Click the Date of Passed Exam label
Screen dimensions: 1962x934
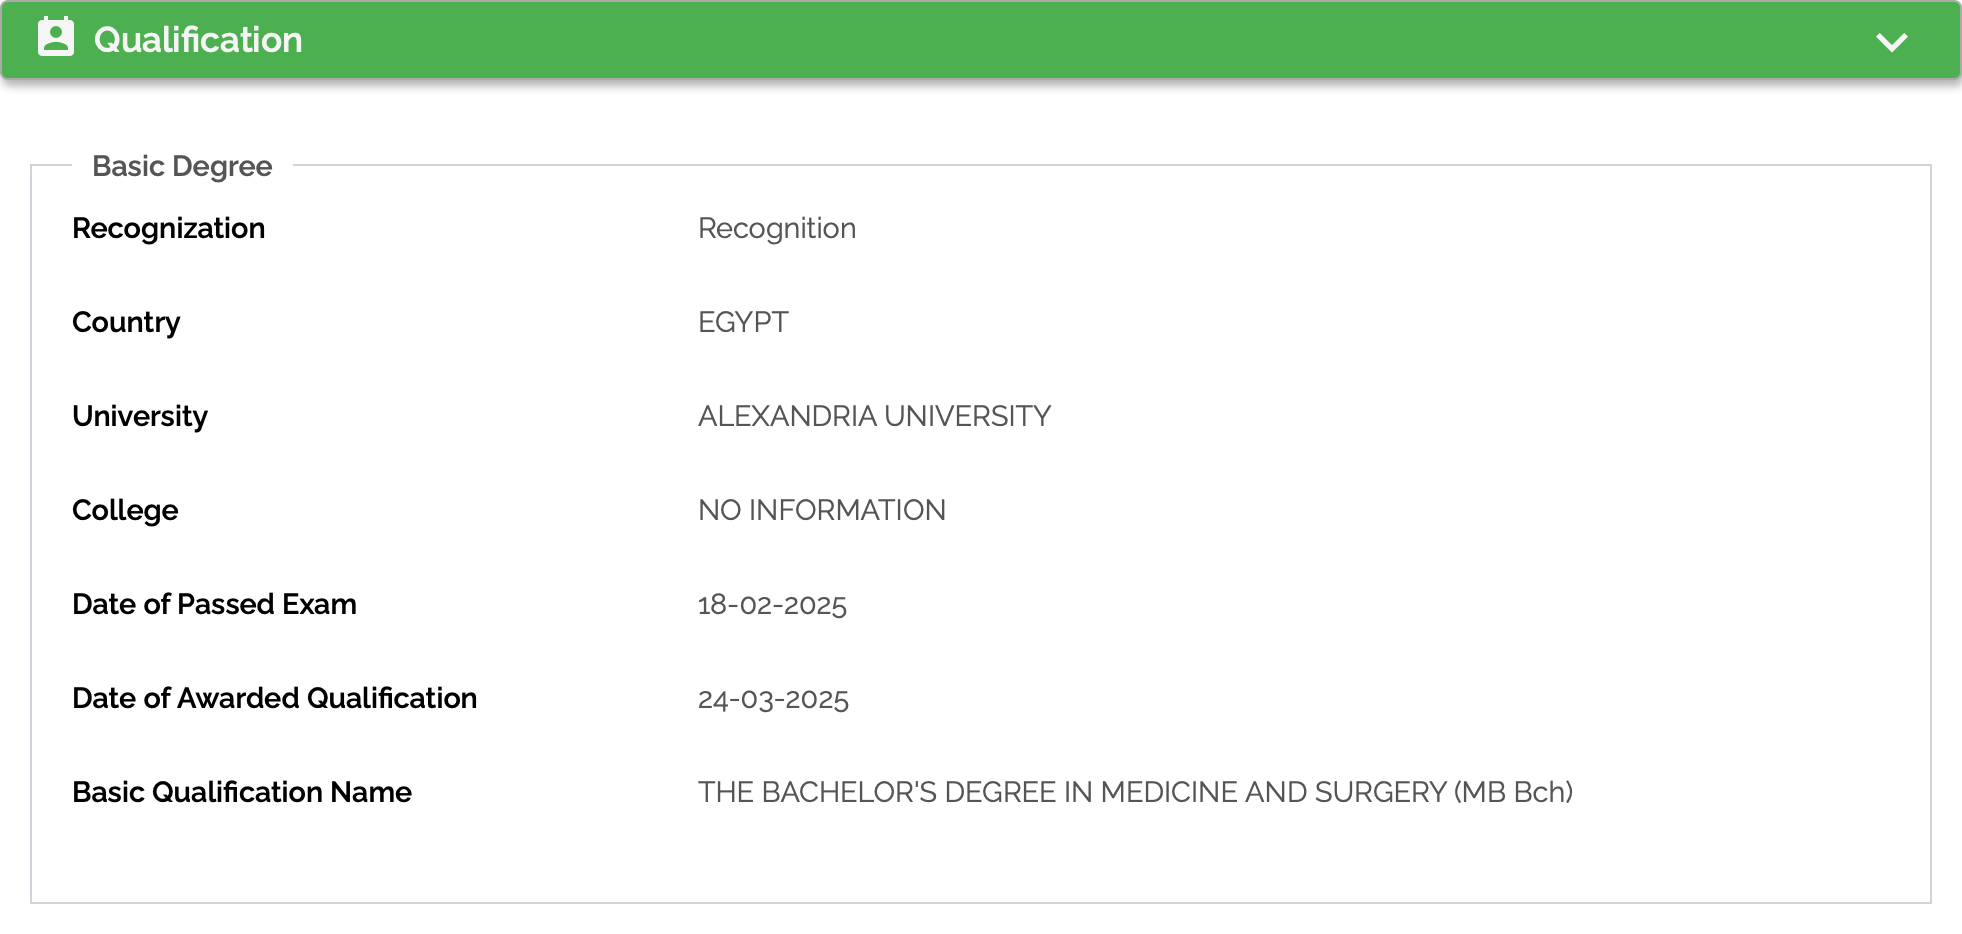214,604
